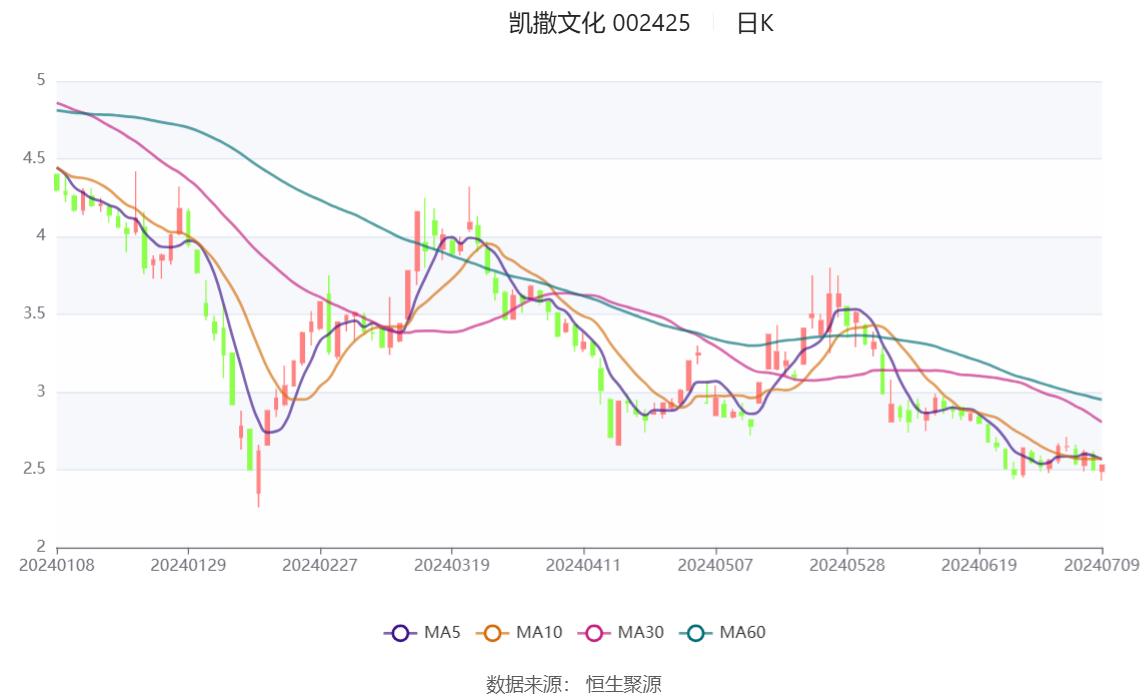Click the 日K label in title

[755, 23]
